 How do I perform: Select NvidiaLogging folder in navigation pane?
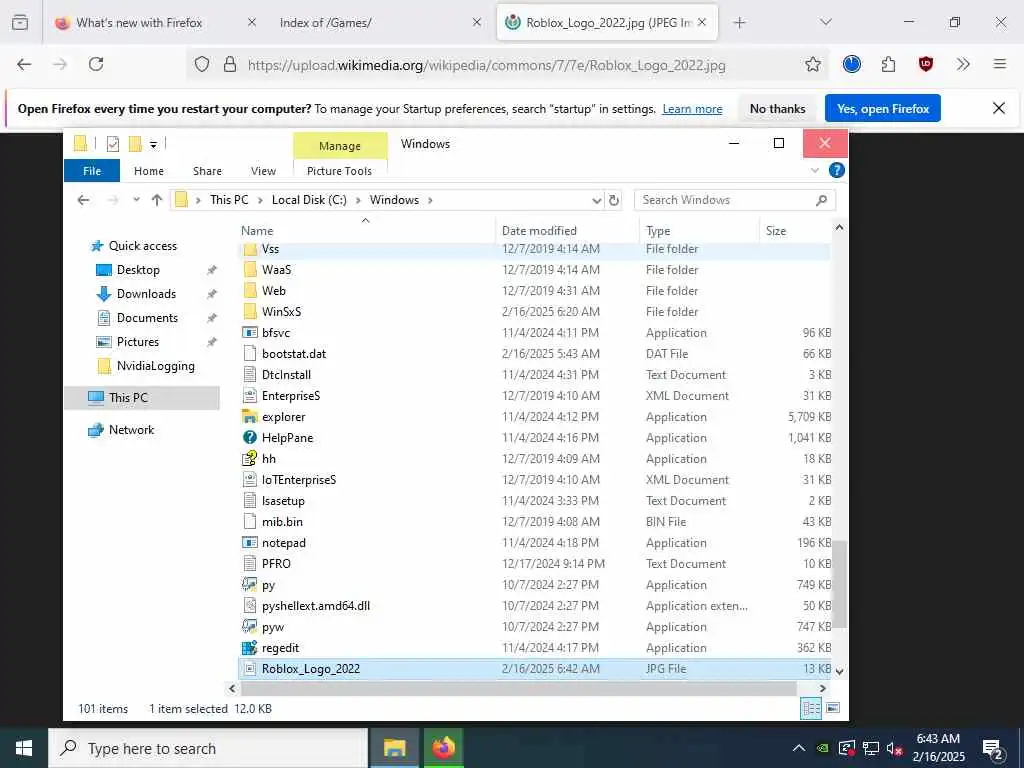(155, 366)
